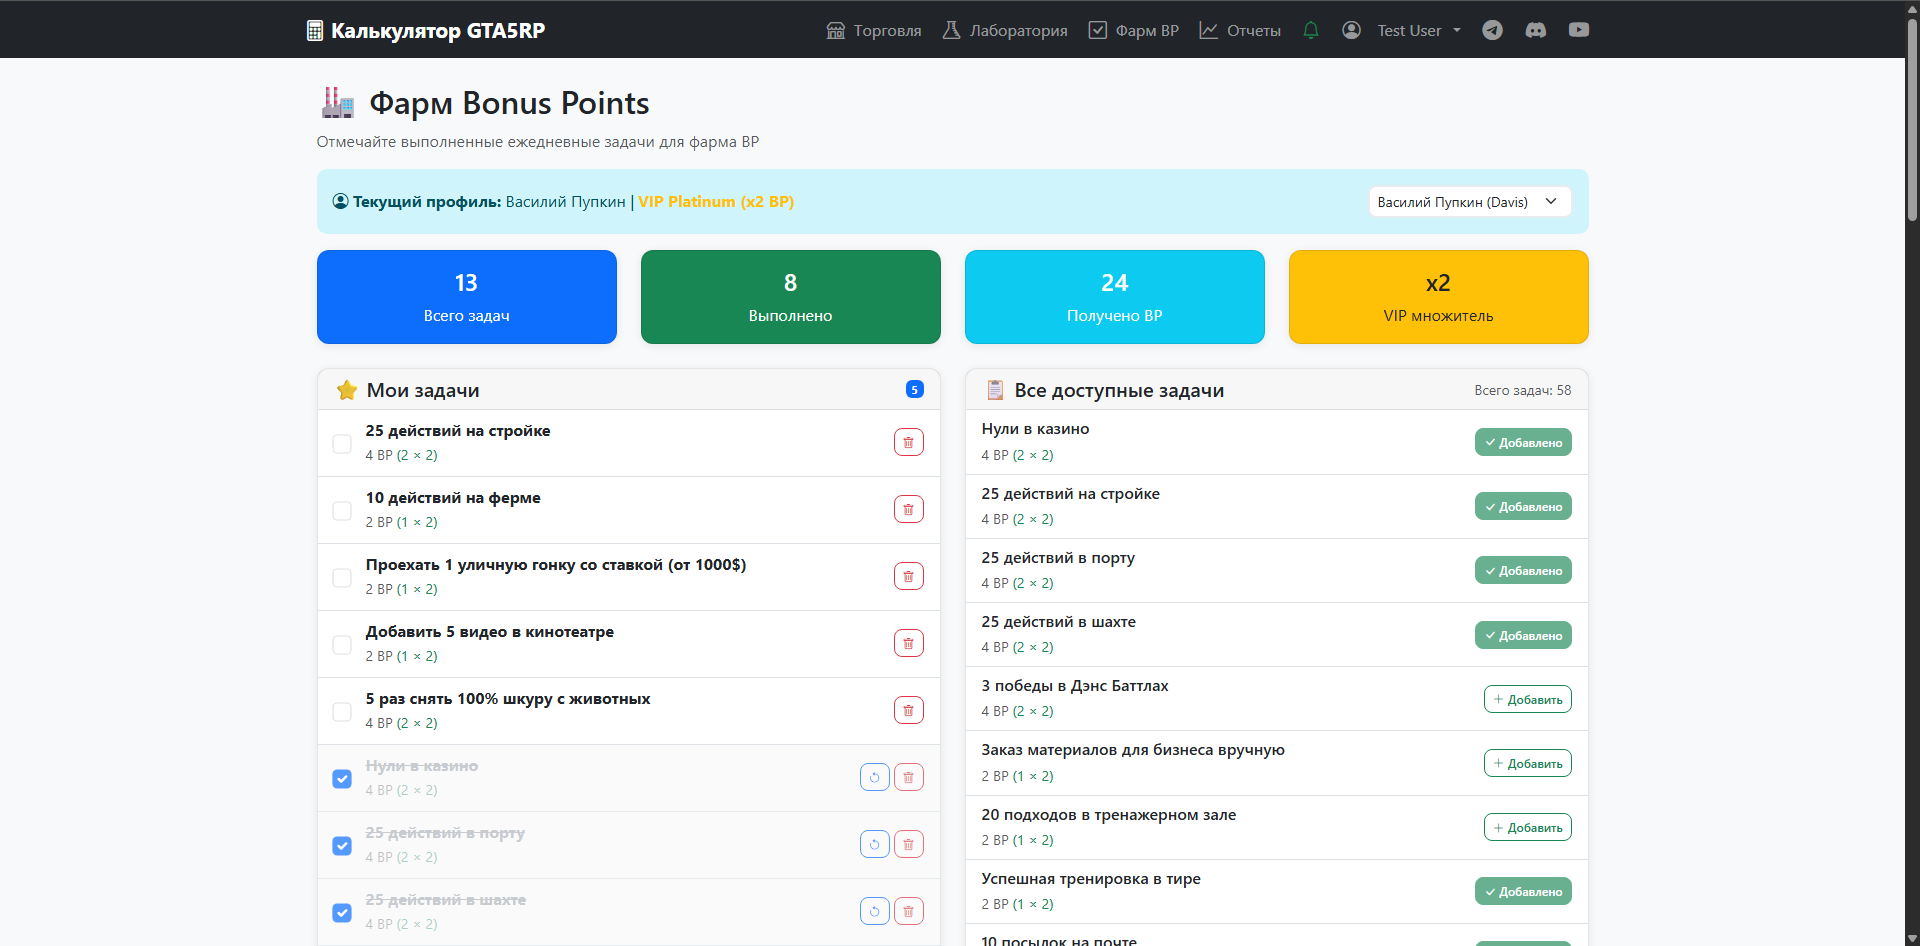Reset the completed '25 действий в шахте' task

coord(874,911)
